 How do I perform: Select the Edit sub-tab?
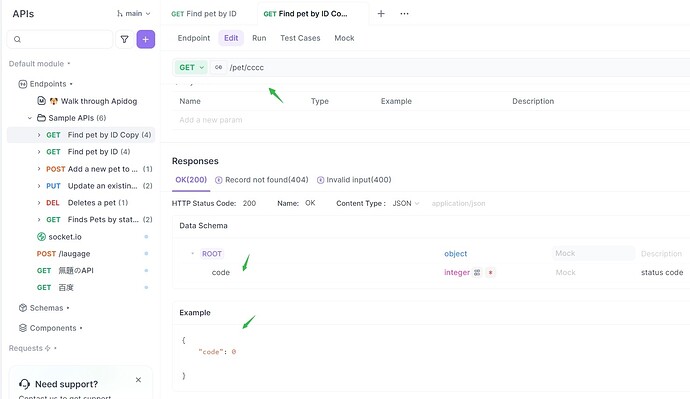point(231,38)
